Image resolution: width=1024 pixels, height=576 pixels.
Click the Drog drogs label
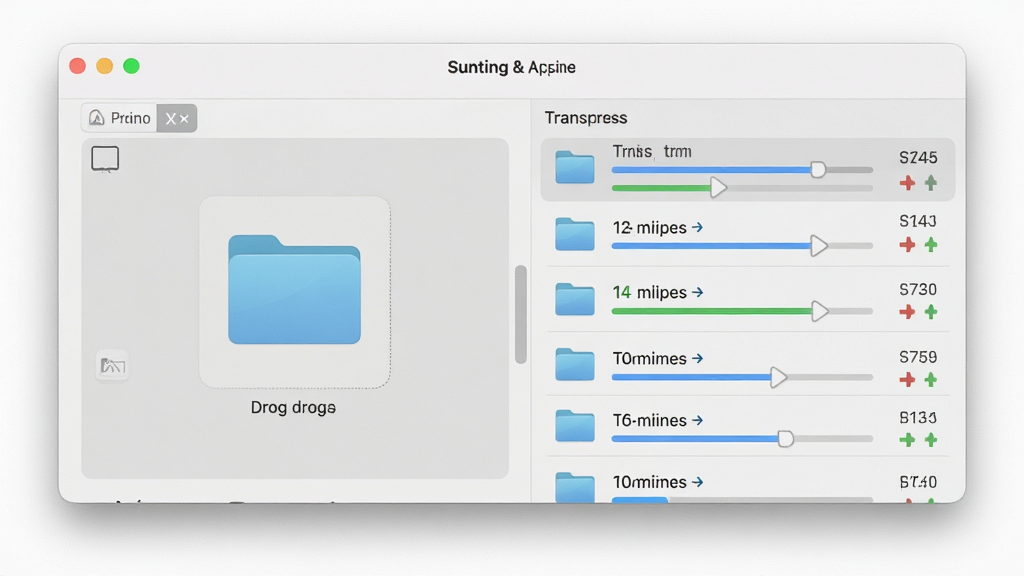pyautogui.click(x=293, y=408)
